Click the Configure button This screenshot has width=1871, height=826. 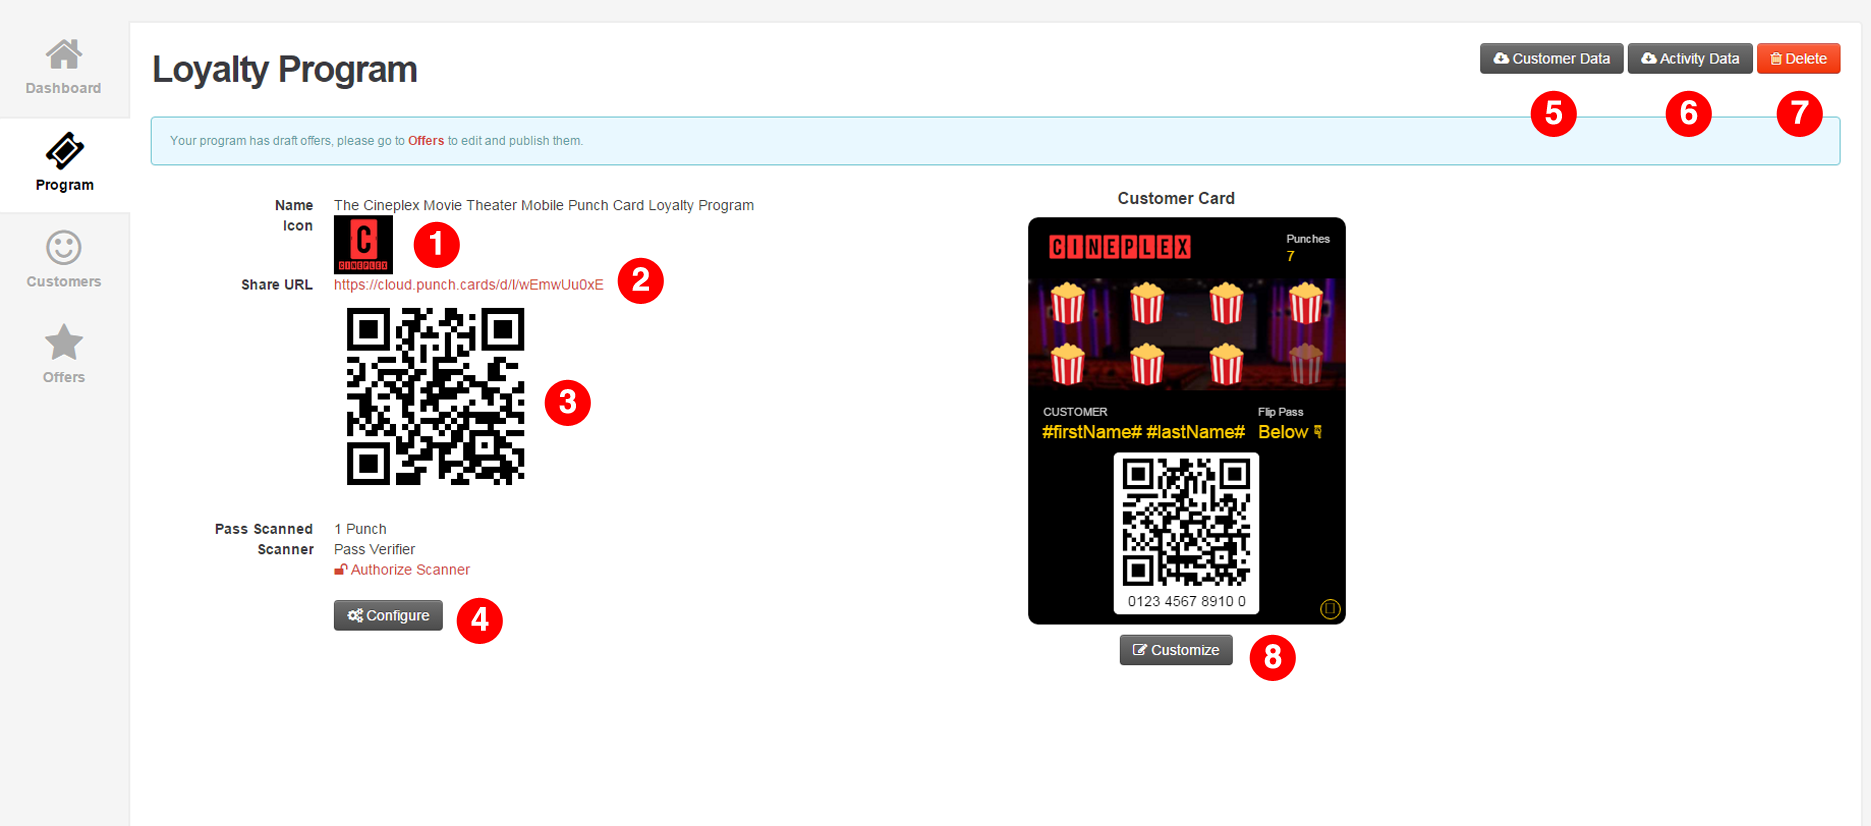[388, 615]
